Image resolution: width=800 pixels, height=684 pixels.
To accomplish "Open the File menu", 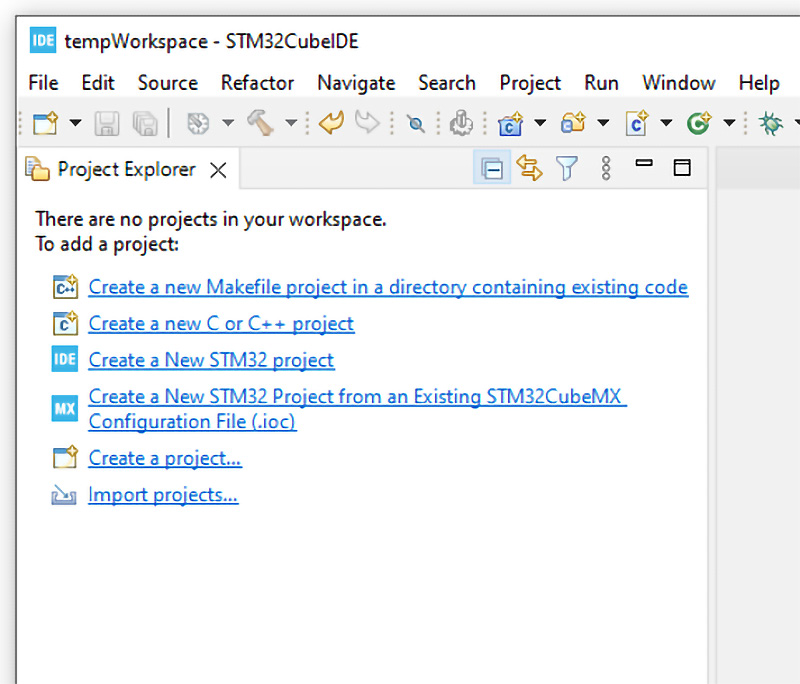I will pos(43,83).
